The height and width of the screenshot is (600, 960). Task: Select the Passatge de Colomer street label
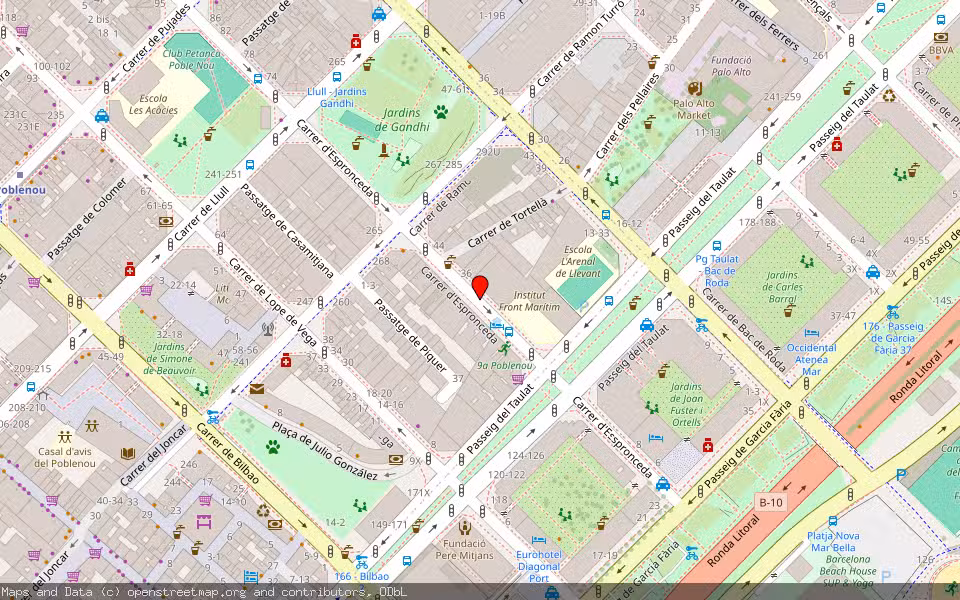click(88, 219)
